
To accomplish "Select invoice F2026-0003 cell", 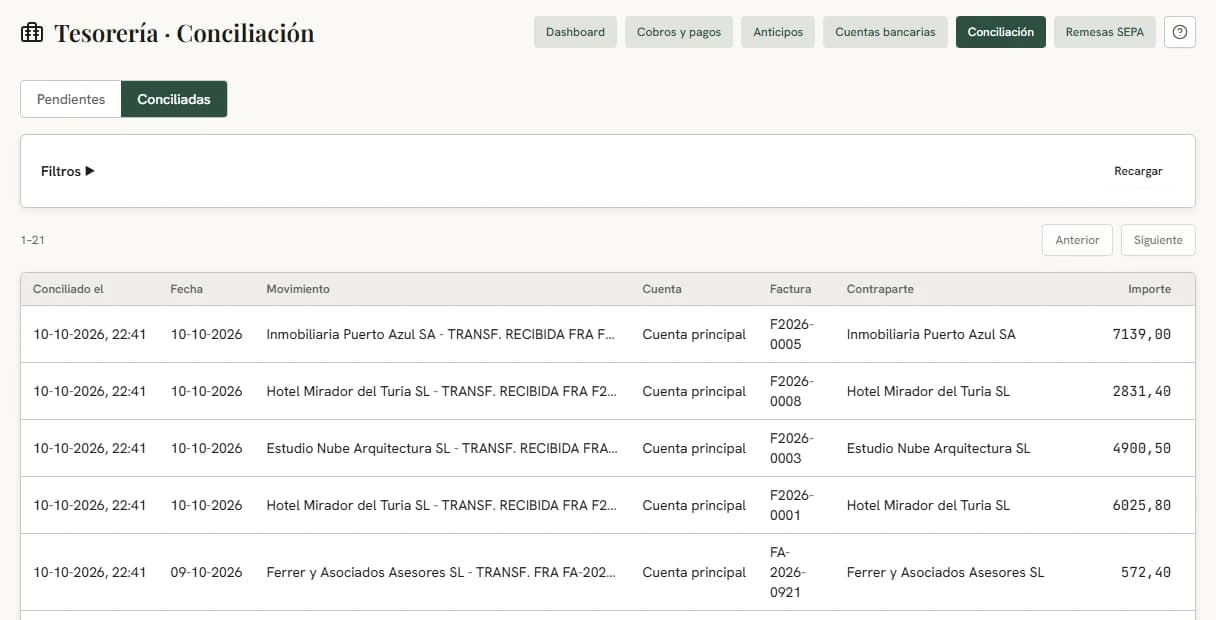I will tap(792, 448).
